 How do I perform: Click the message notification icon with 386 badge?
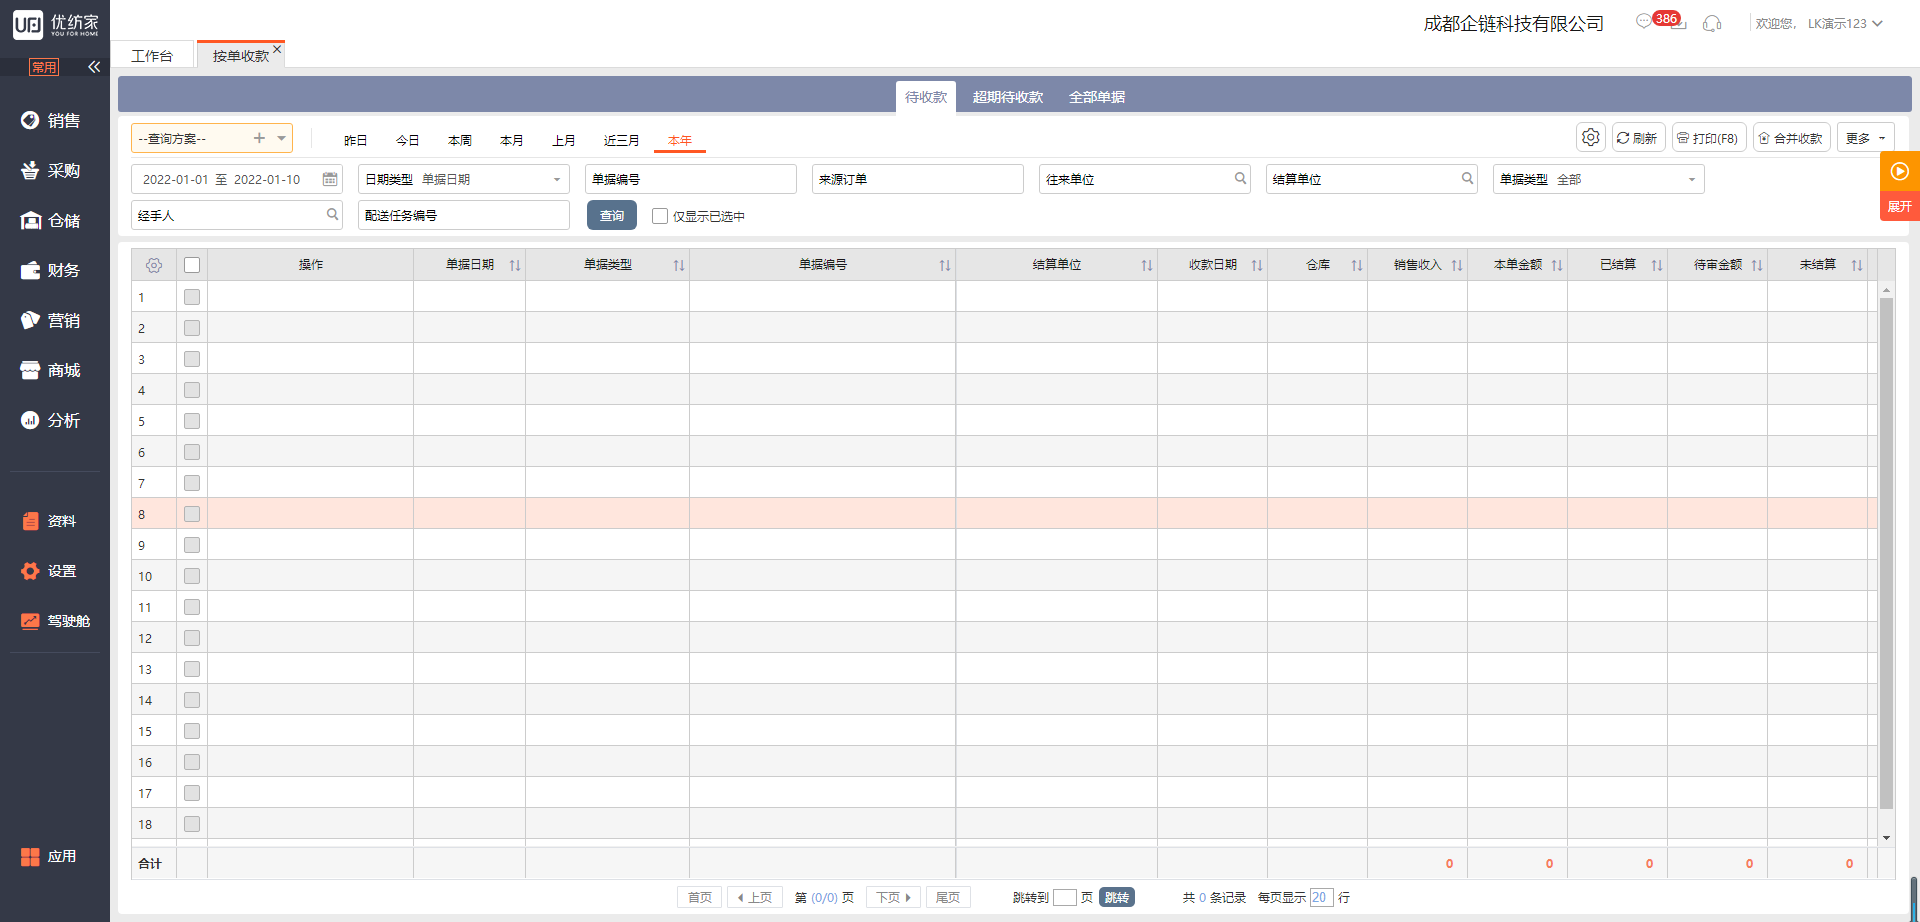coord(1645,22)
